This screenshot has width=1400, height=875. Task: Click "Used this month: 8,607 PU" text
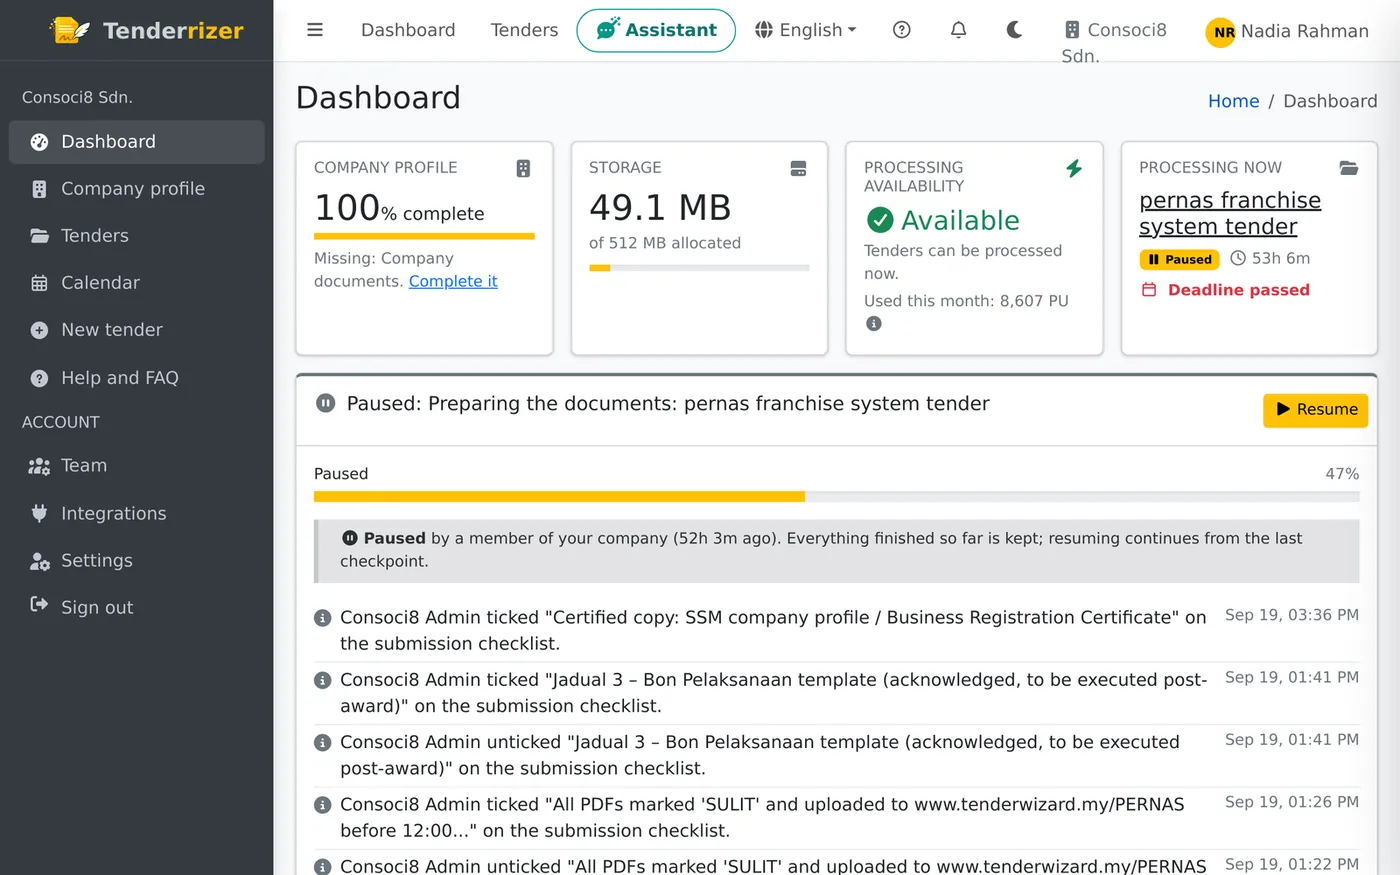(x=966, y=301)
